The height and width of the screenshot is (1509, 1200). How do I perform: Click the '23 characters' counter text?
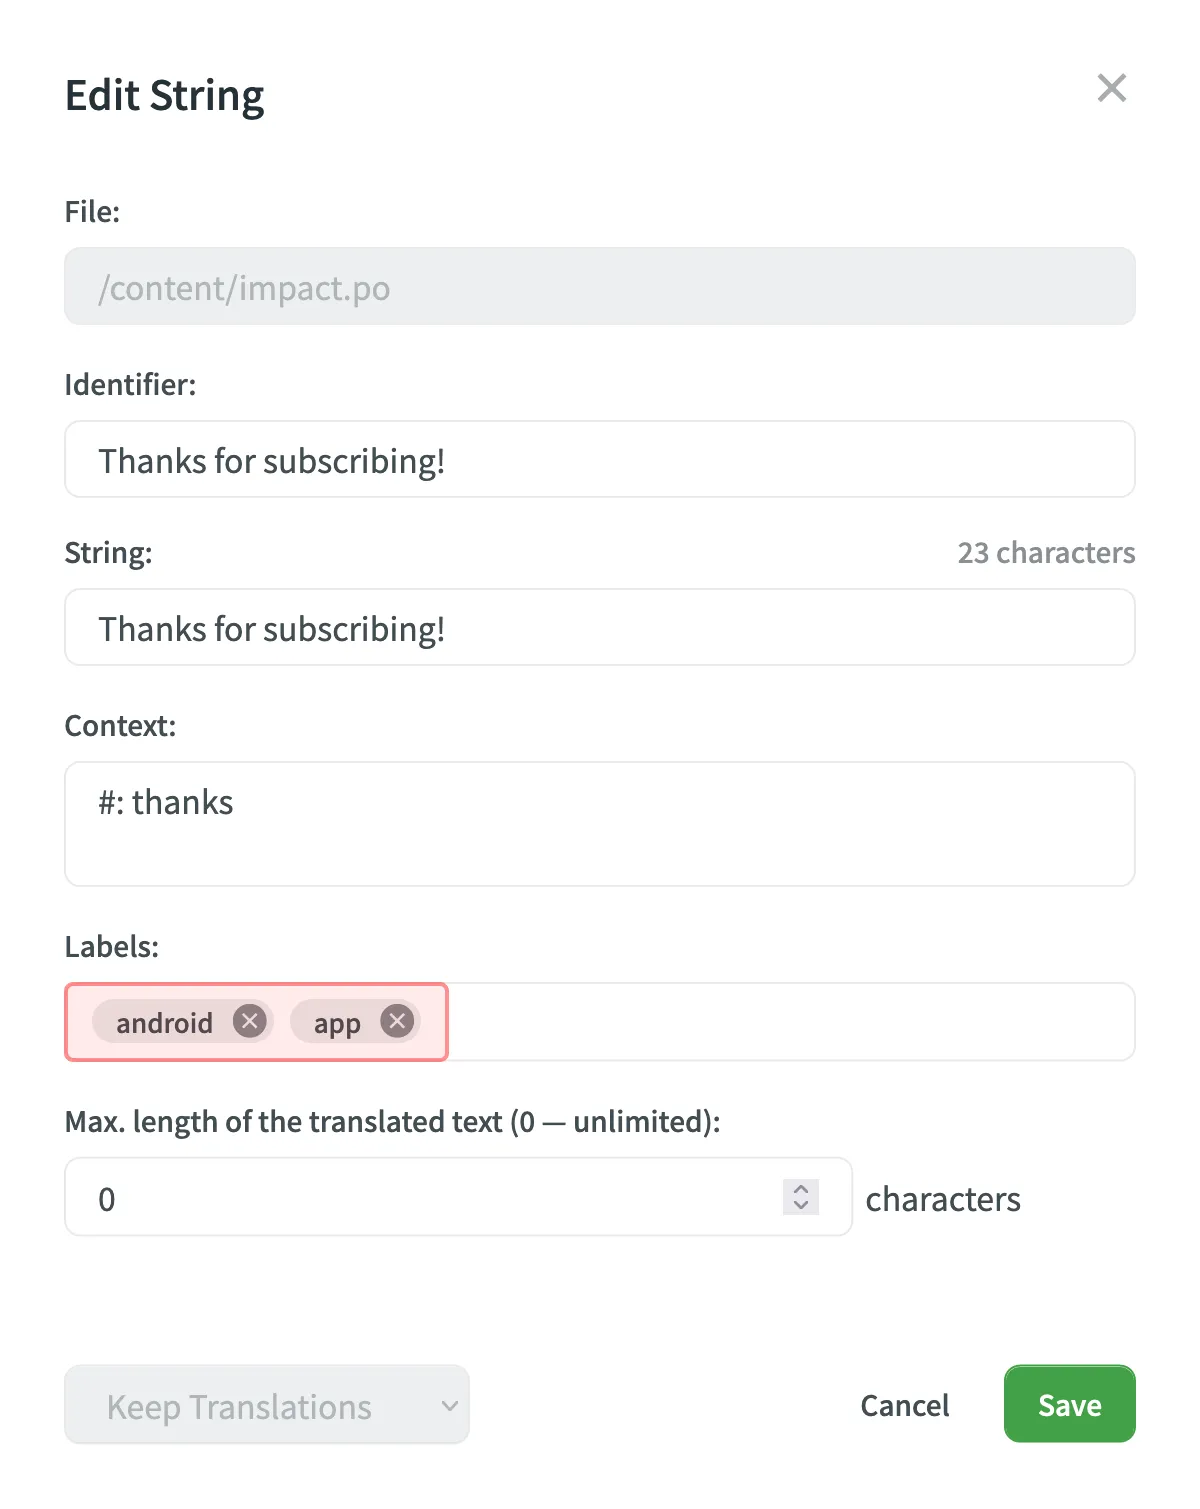(x=1044, y=552)
